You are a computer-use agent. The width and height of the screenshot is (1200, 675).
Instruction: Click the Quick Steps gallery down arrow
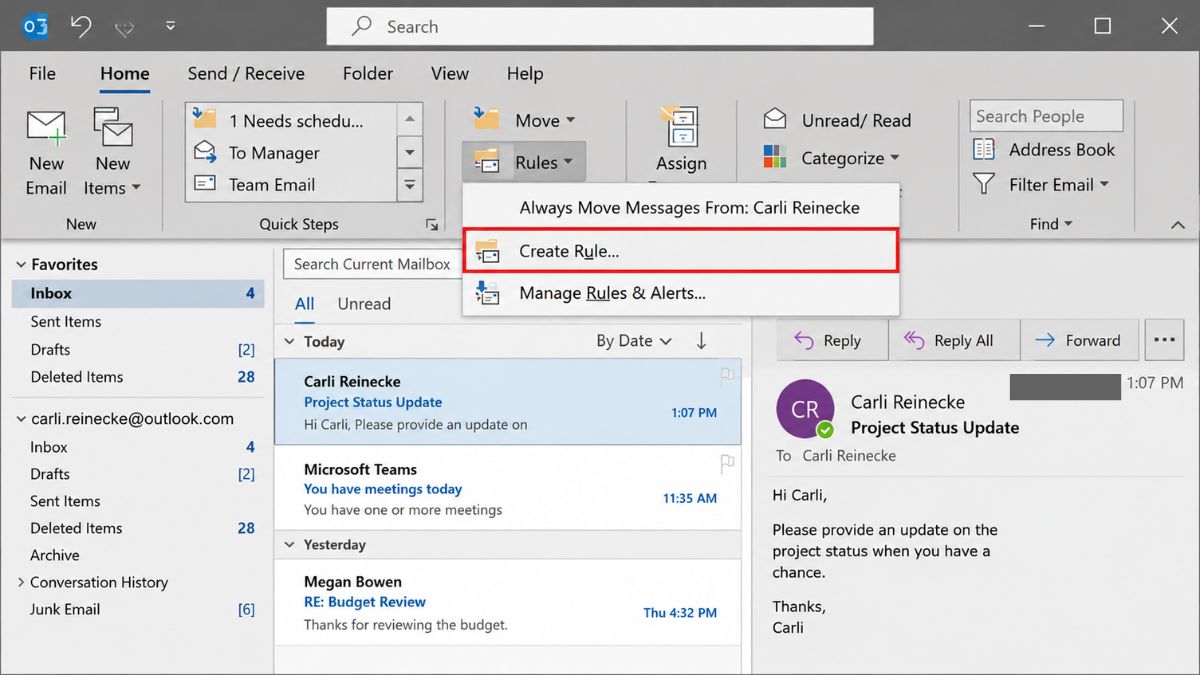tap(409, 152)
